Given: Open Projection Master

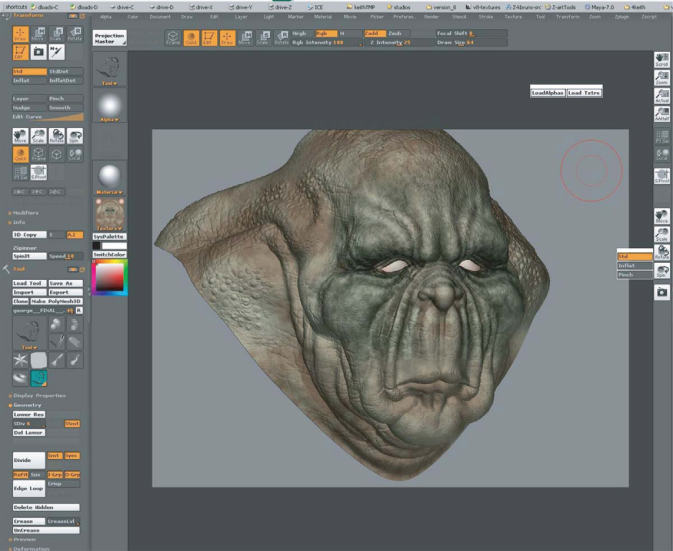Looking at the screenshot, I should pos(109,37).
